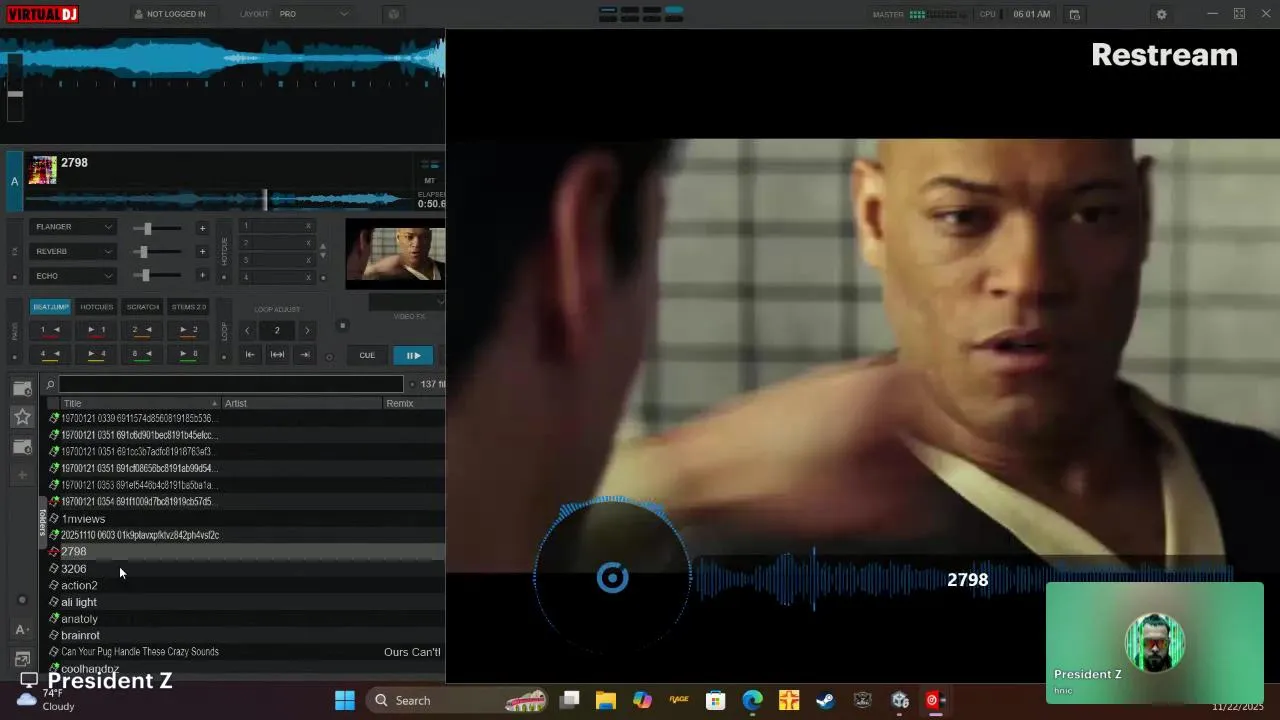This screenshot has width=1280, height=720.
Task: Sort by the Title column header
Action: pos(140,403)
